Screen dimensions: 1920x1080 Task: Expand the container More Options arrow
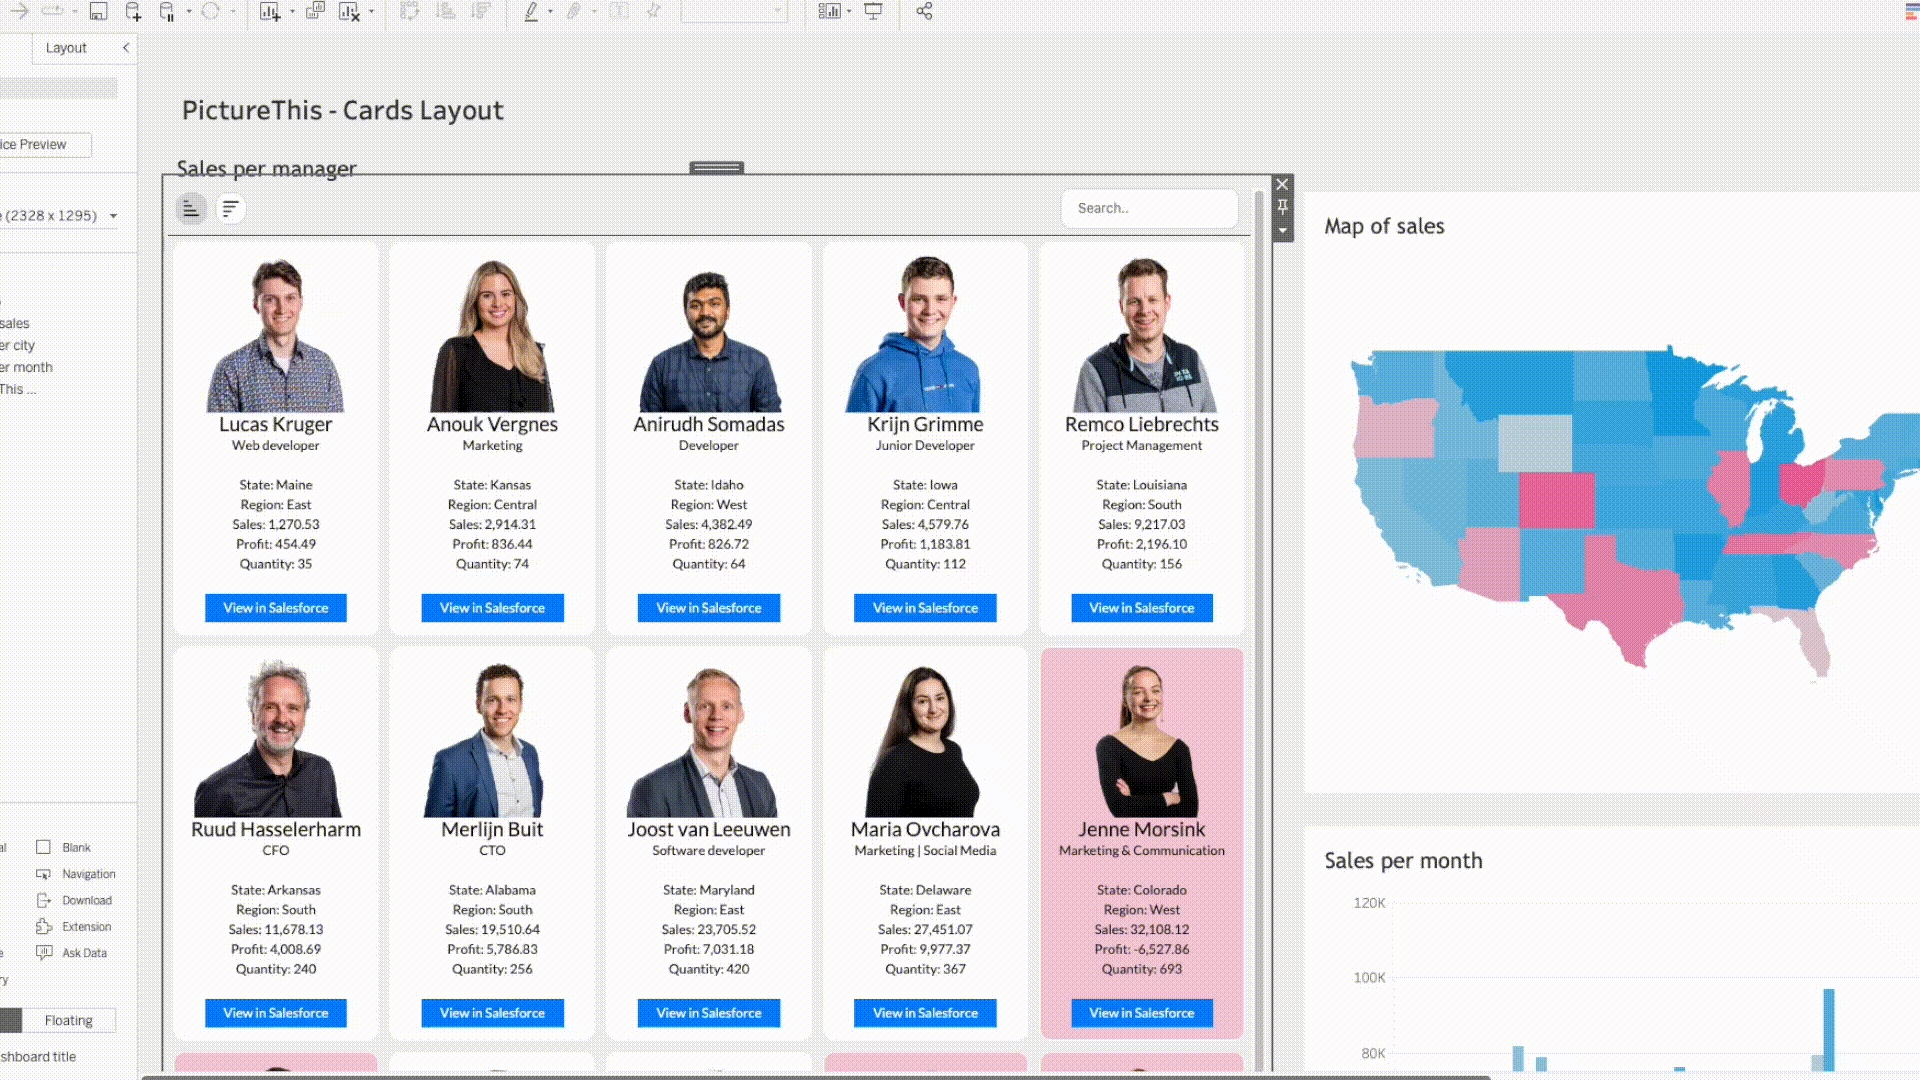coord(1282,231)
